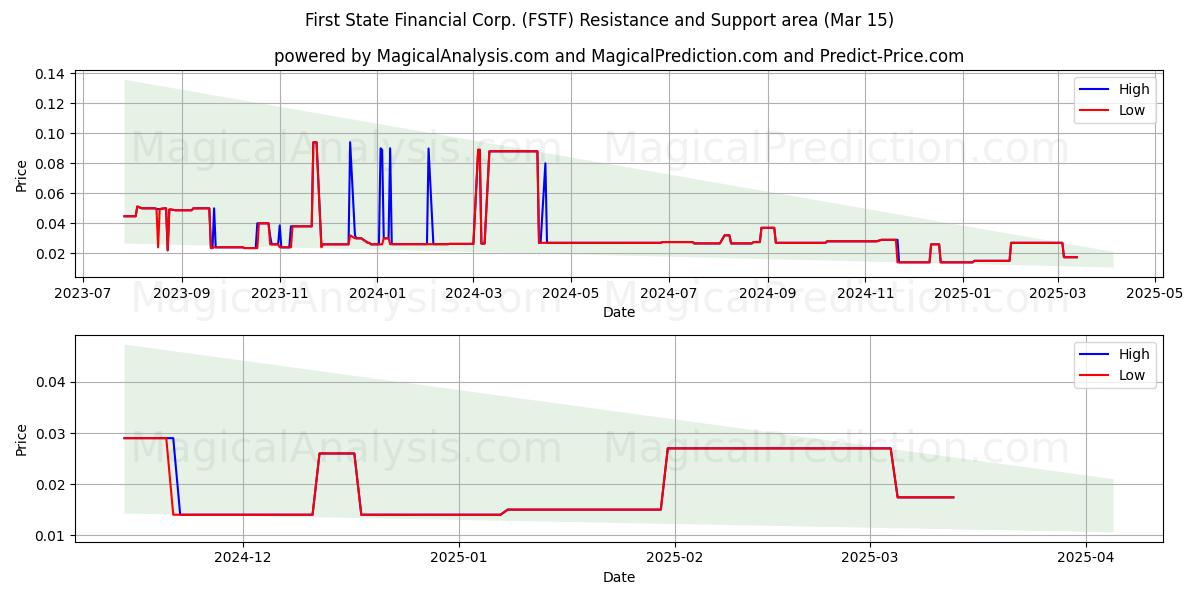1200x600 pixels.
Task: Click the '2024-03' tick label
Action: 474,294
